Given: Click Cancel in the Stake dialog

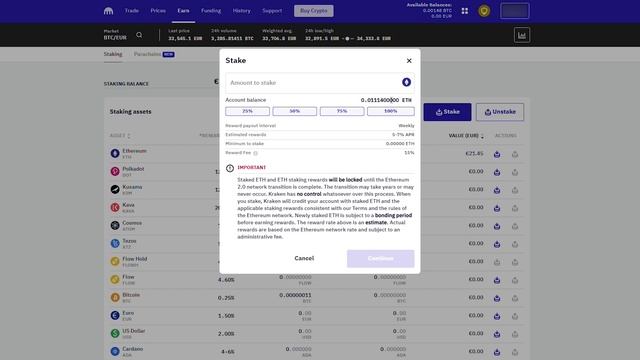Looking at the screenshot, I should (304, 258).
